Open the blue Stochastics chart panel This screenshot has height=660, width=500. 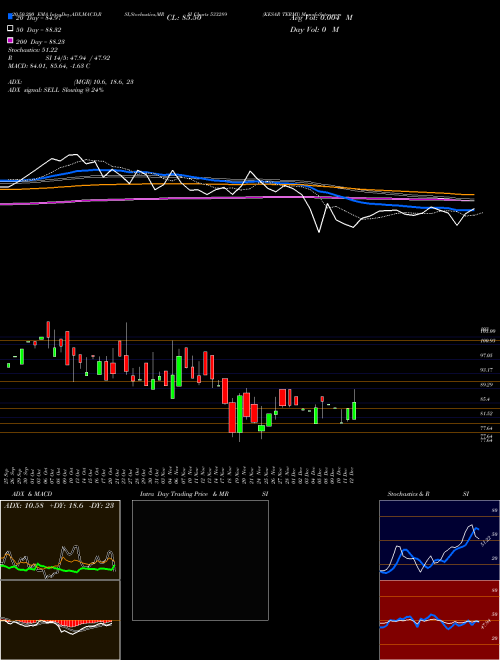click(439, 540)
